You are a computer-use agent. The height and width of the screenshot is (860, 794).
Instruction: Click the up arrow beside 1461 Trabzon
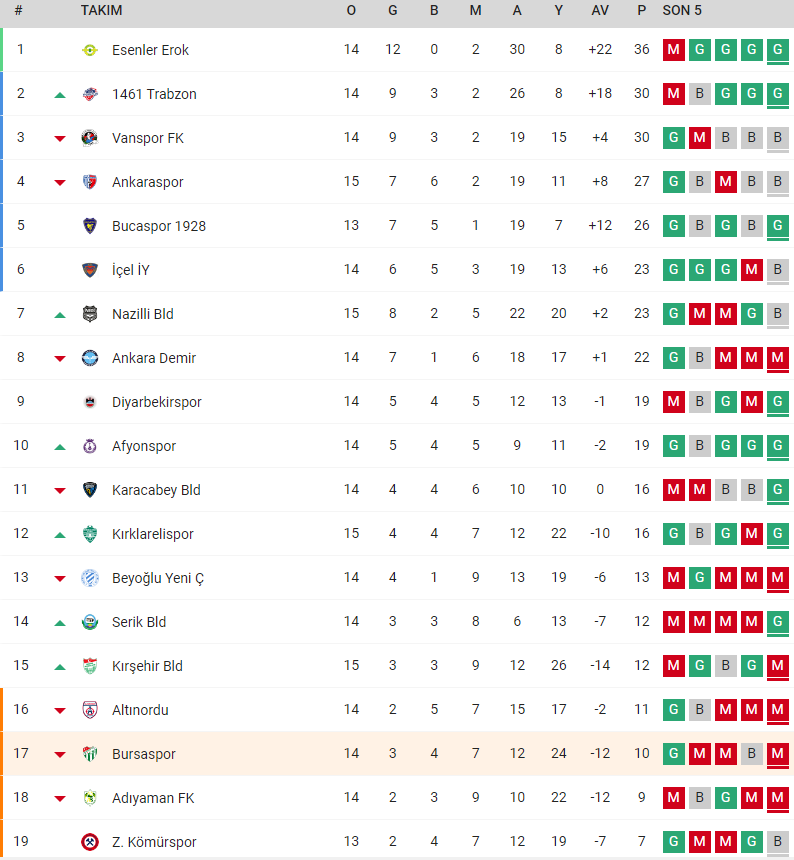pyautogui.click(x=60, y=95)
